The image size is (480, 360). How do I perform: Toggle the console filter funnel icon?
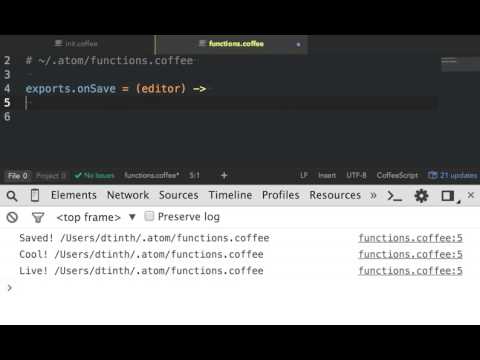38,217
